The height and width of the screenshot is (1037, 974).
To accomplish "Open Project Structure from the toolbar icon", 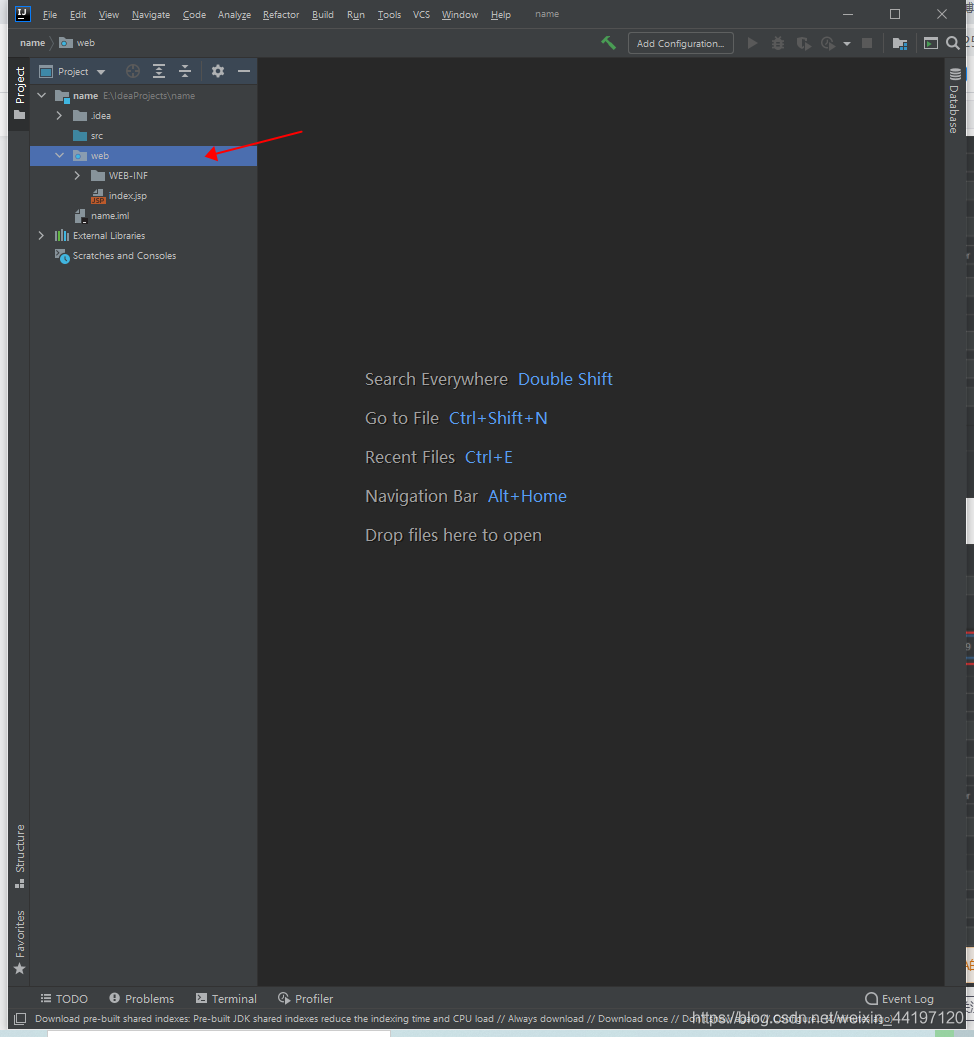I will click(900, 43).
